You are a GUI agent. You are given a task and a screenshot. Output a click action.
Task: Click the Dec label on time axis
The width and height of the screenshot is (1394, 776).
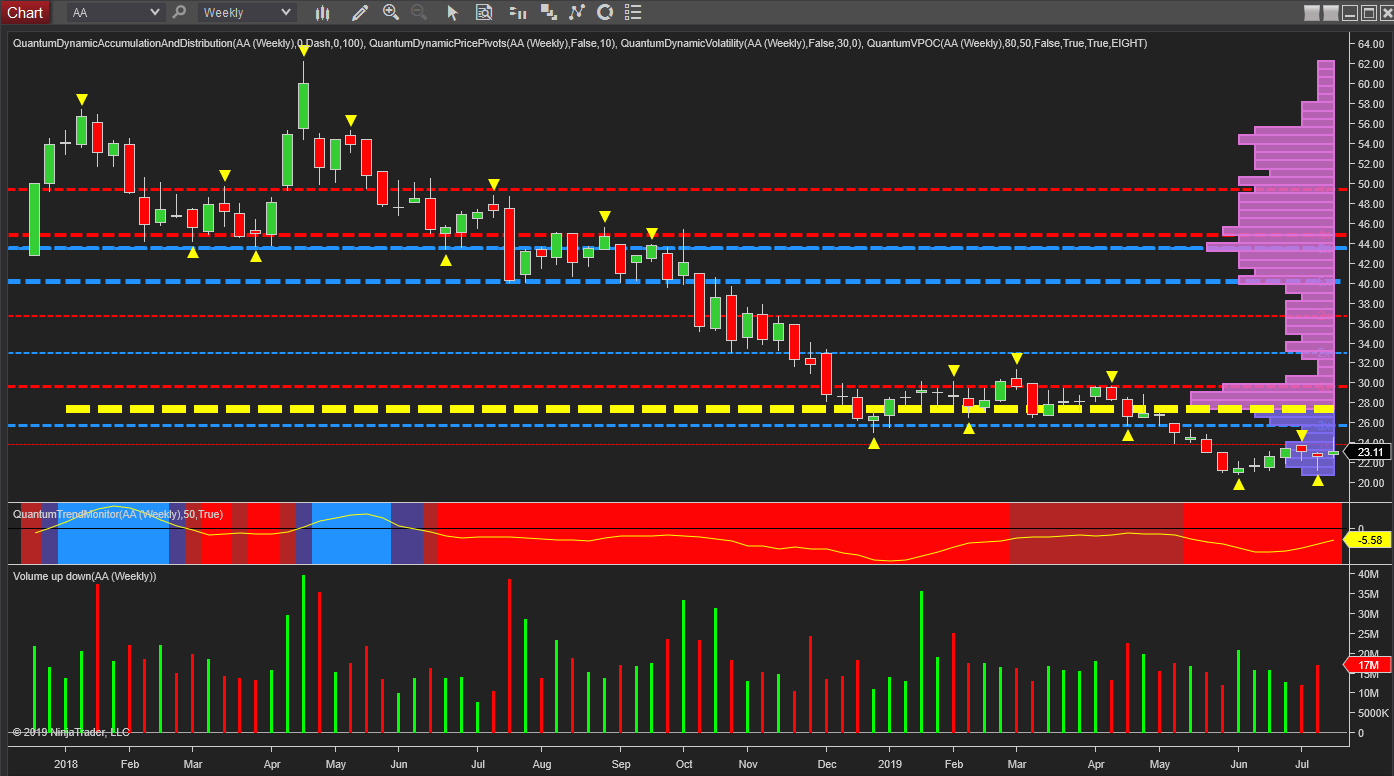pos(825,763)
